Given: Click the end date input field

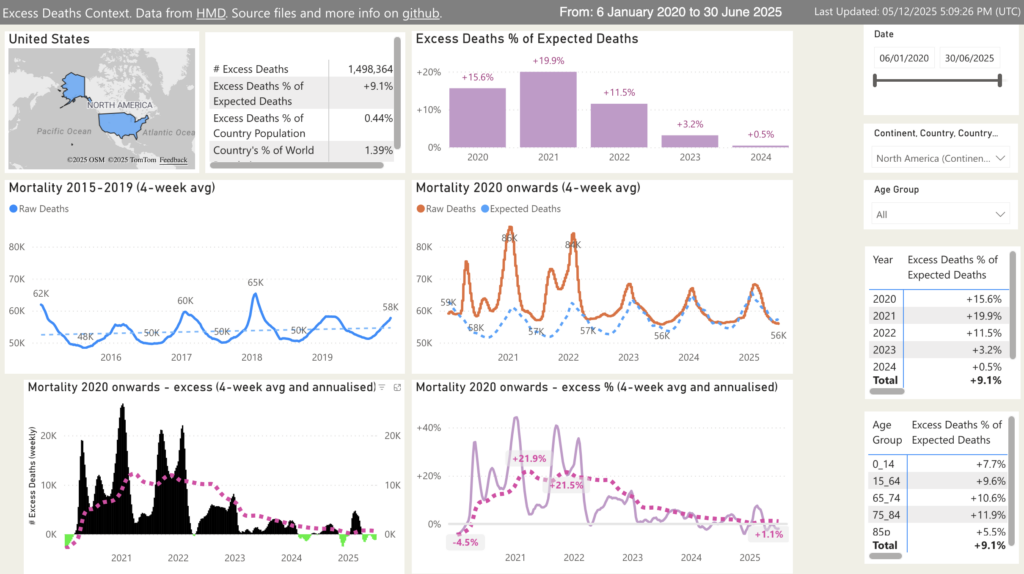Looking at the screenshot, I should 968,59.
